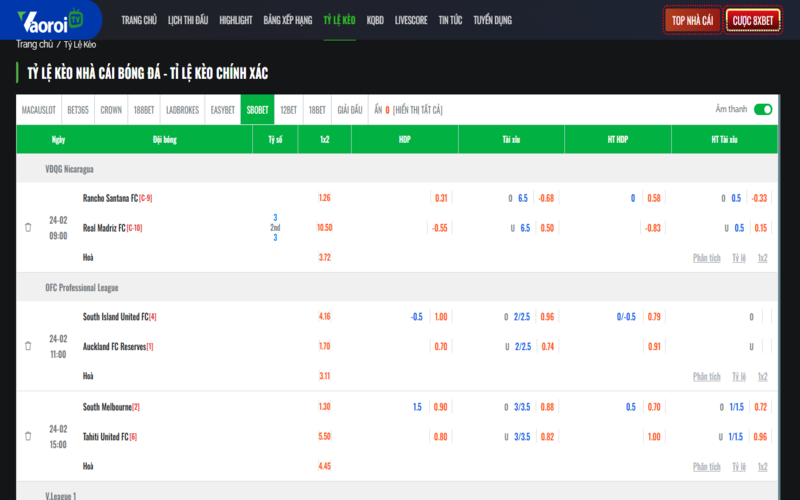This screenshot has width=800, height=500.
Task: Go to Bảng xếp hạng menu item
Action: pos(287,20)
